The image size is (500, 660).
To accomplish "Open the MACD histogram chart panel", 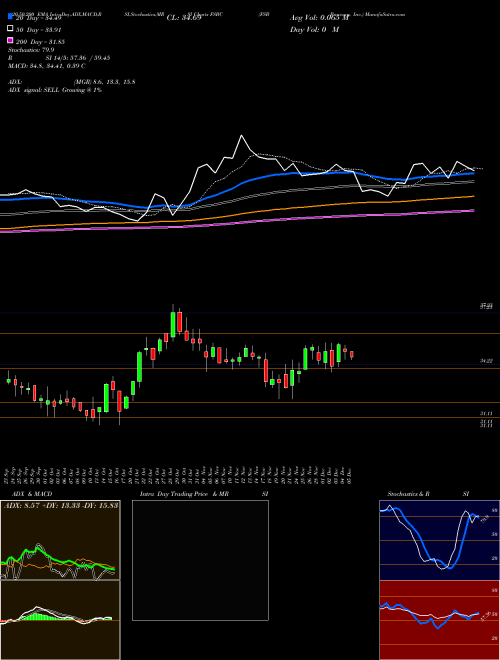I will [x=60, y=620].
